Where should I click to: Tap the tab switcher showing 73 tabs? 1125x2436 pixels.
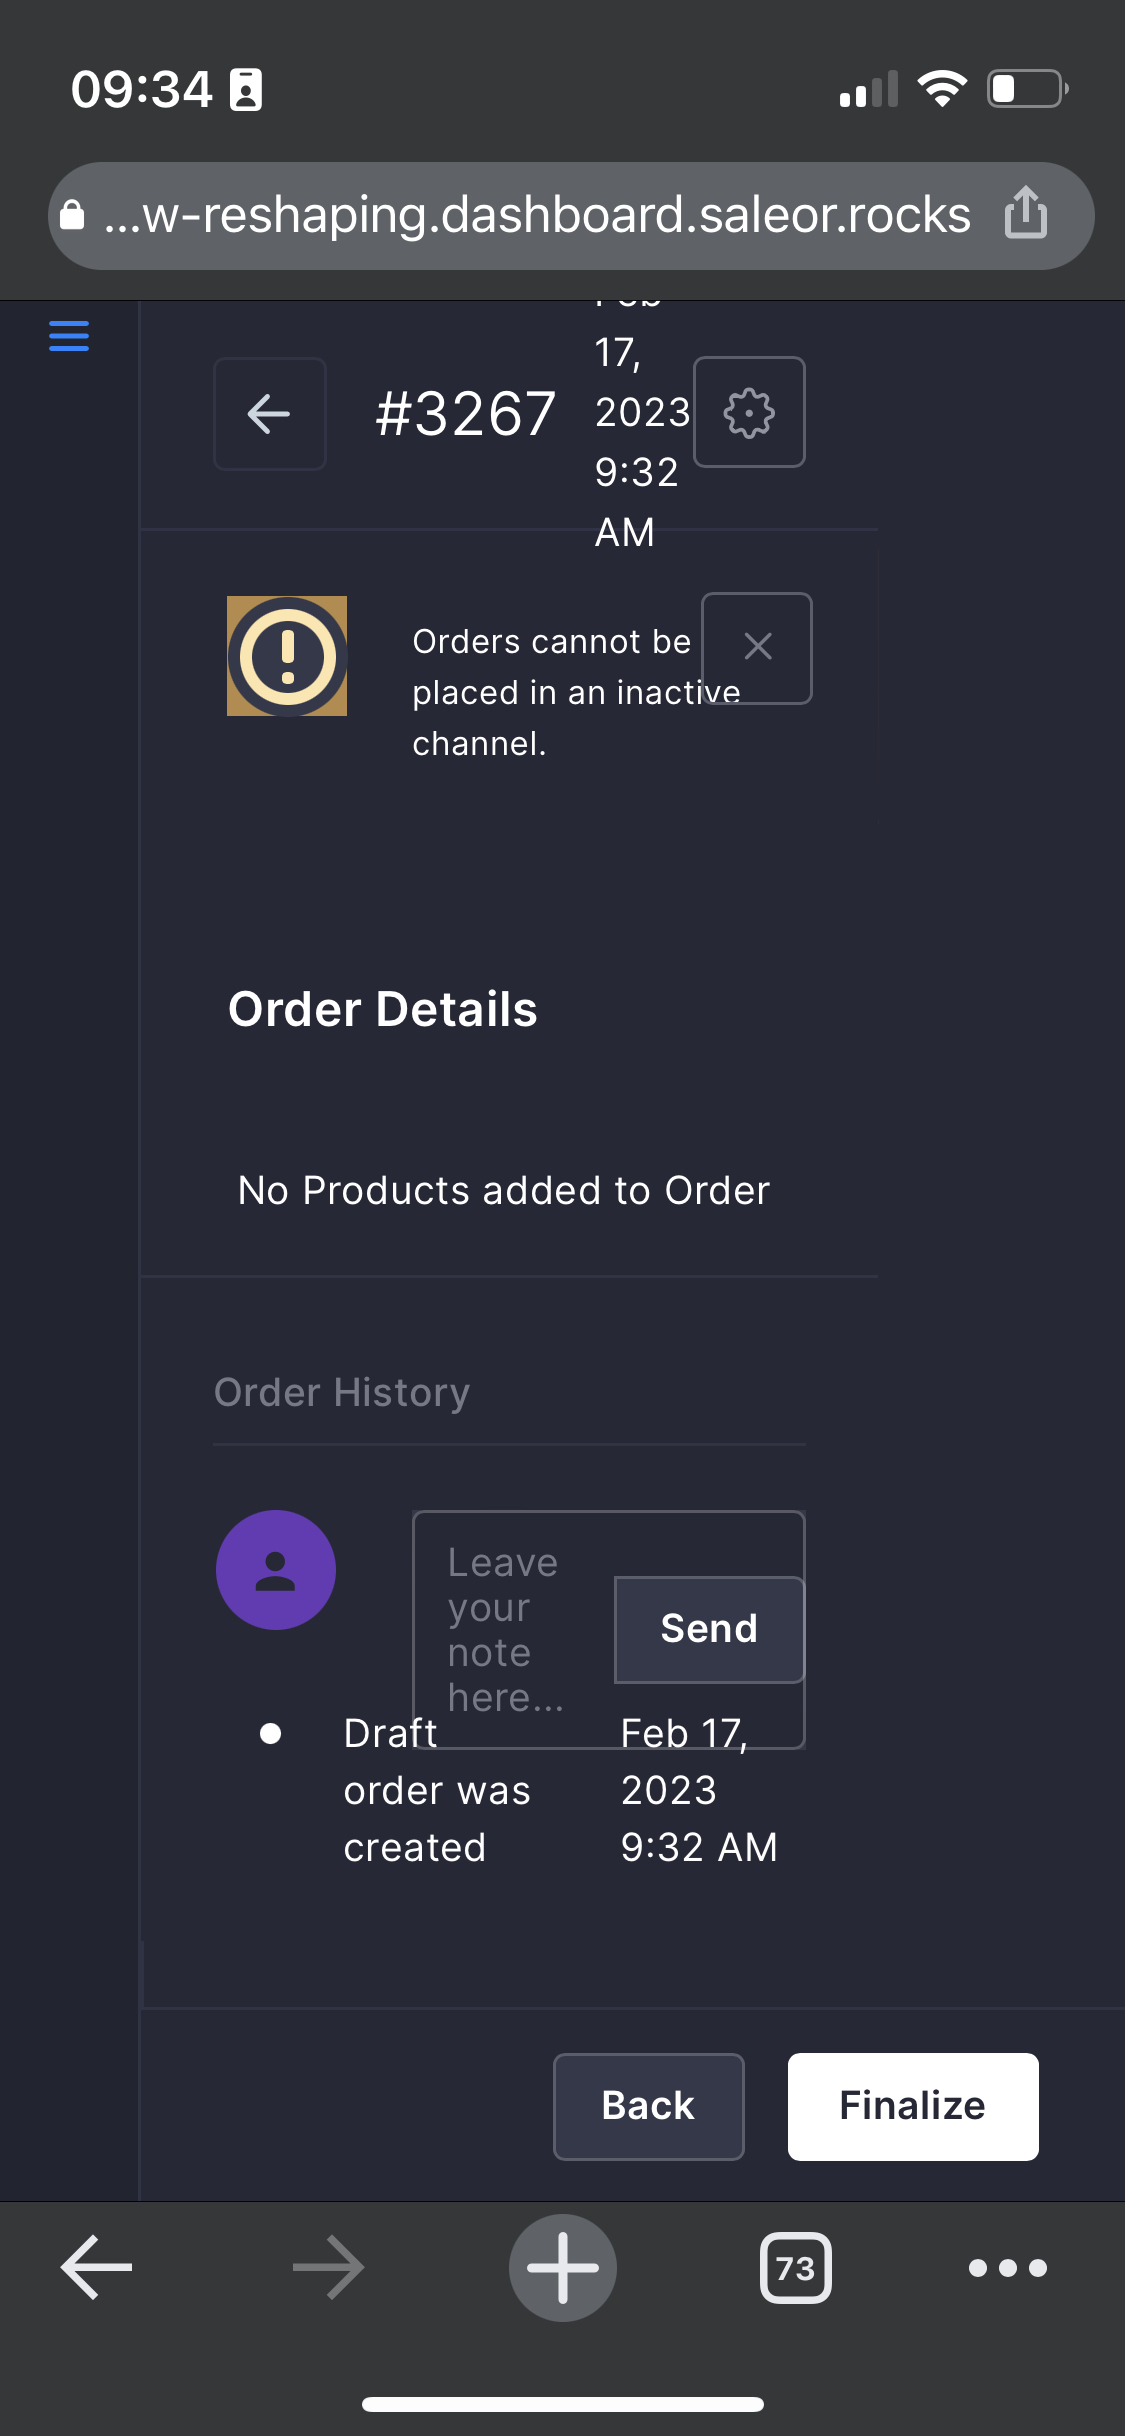click(795, 2267)
